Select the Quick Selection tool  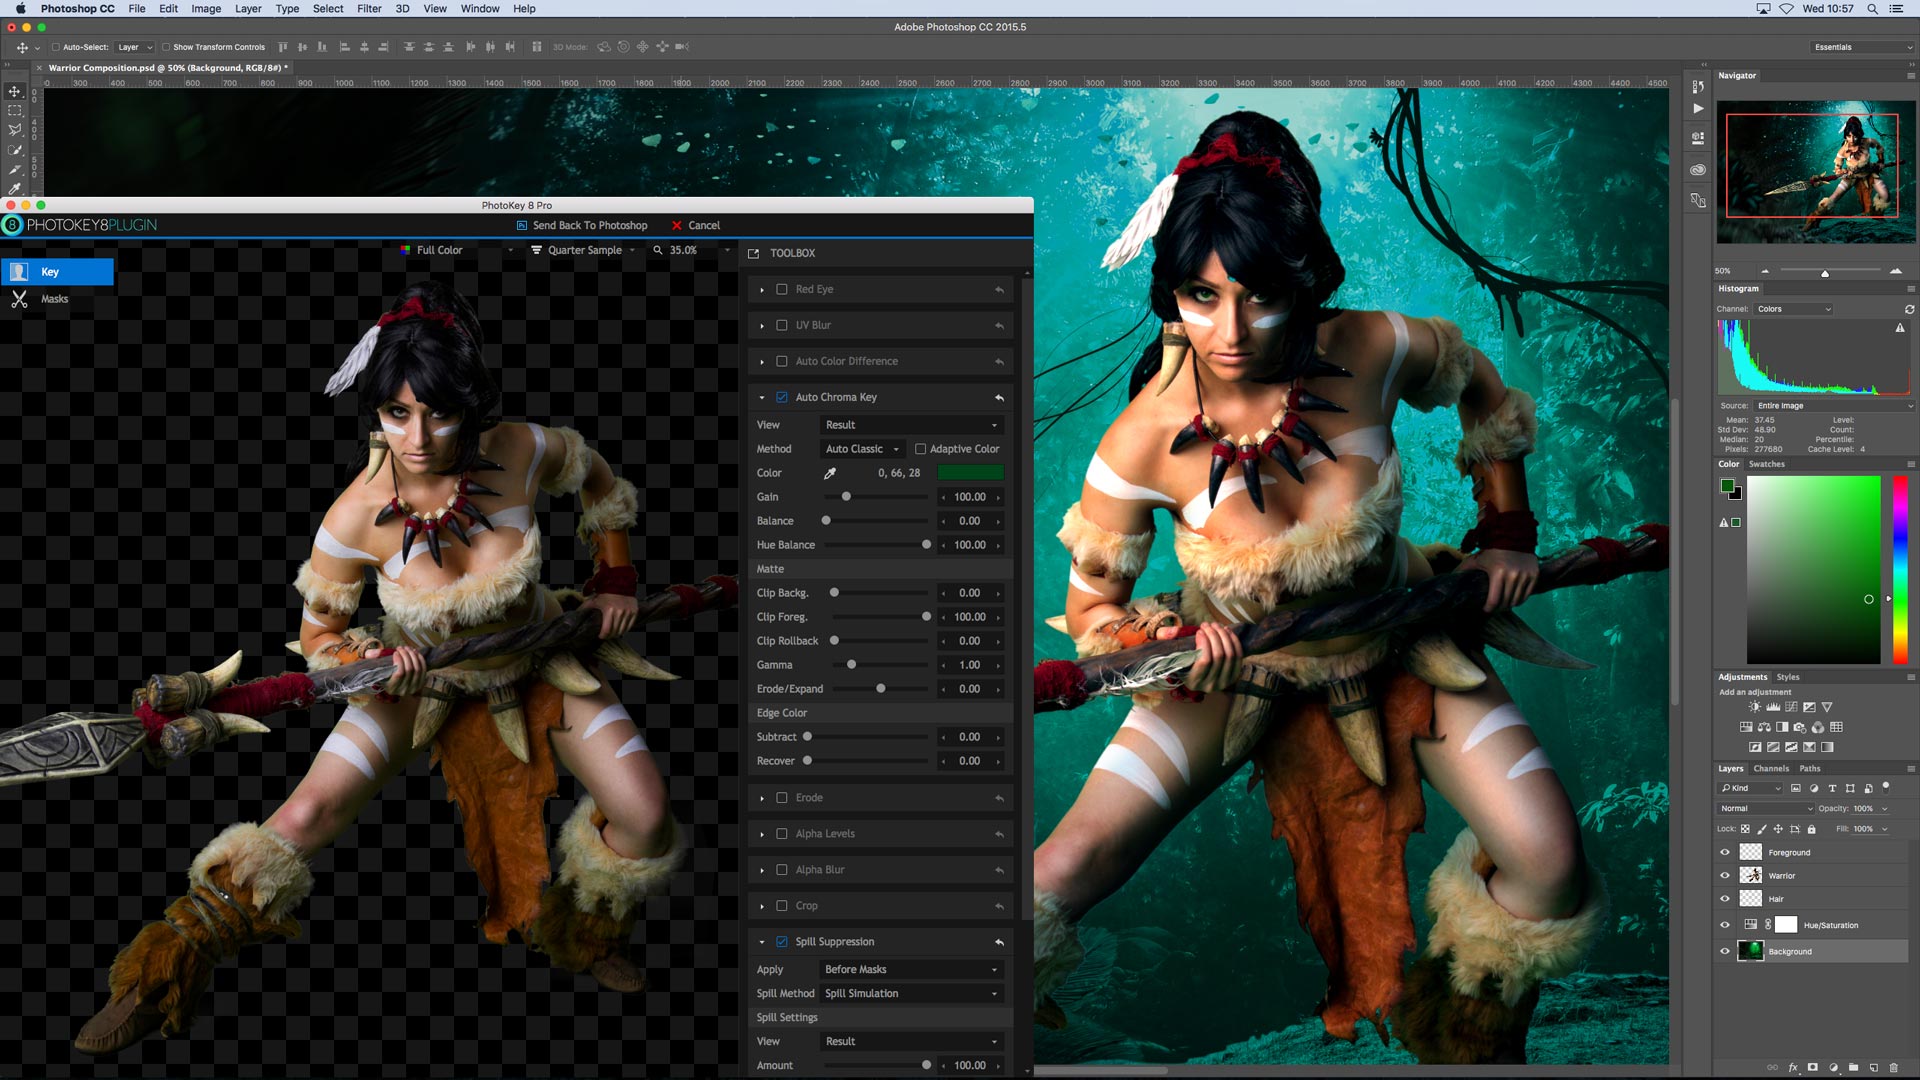pos(15,150)
